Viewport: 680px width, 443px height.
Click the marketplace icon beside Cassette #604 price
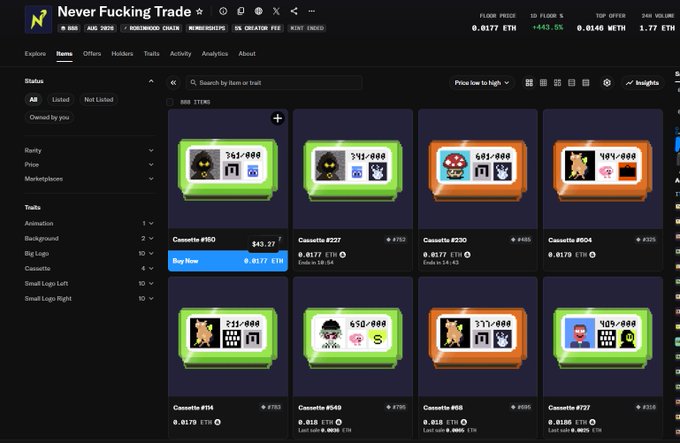coord(592,255)
